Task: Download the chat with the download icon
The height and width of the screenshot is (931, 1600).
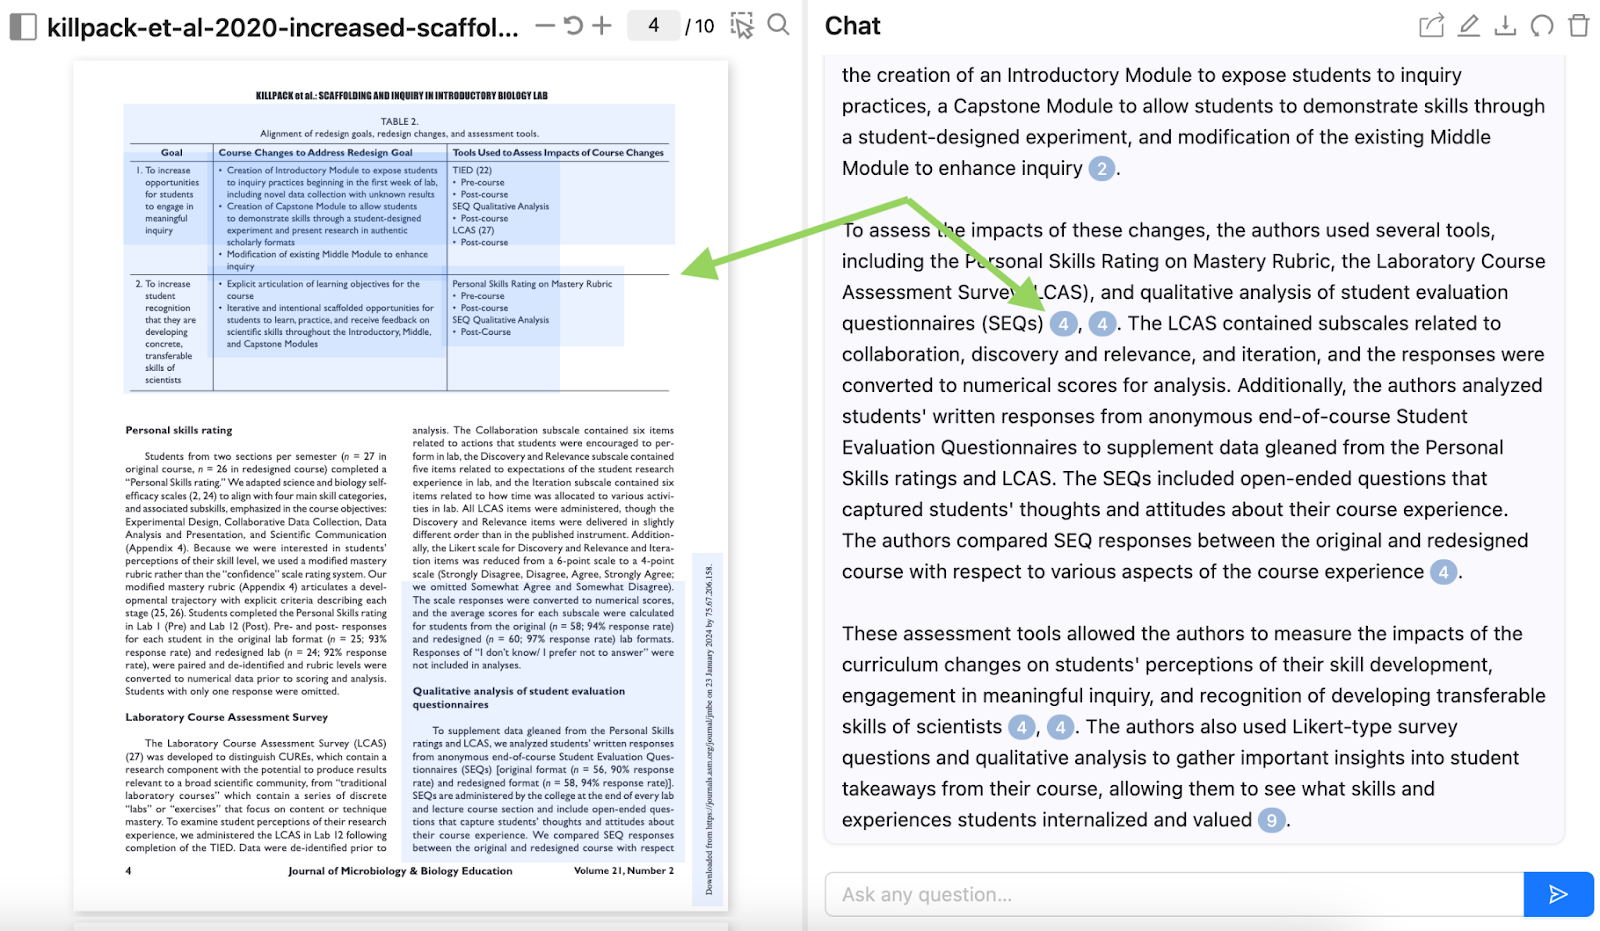Action: [1505, 25]
